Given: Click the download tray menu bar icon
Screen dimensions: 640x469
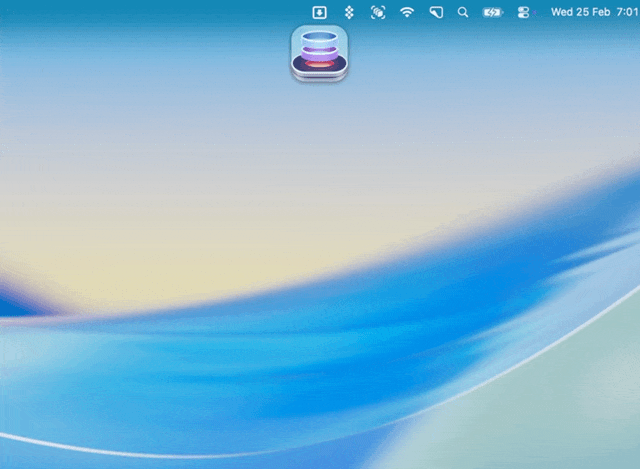Looking at the screenshot, I should tap(319, 13).
